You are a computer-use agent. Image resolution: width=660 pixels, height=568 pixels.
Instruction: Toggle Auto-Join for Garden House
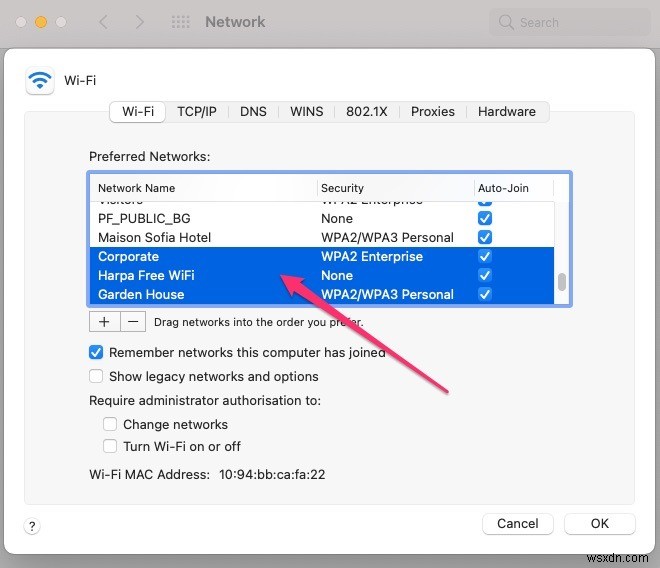485,294
